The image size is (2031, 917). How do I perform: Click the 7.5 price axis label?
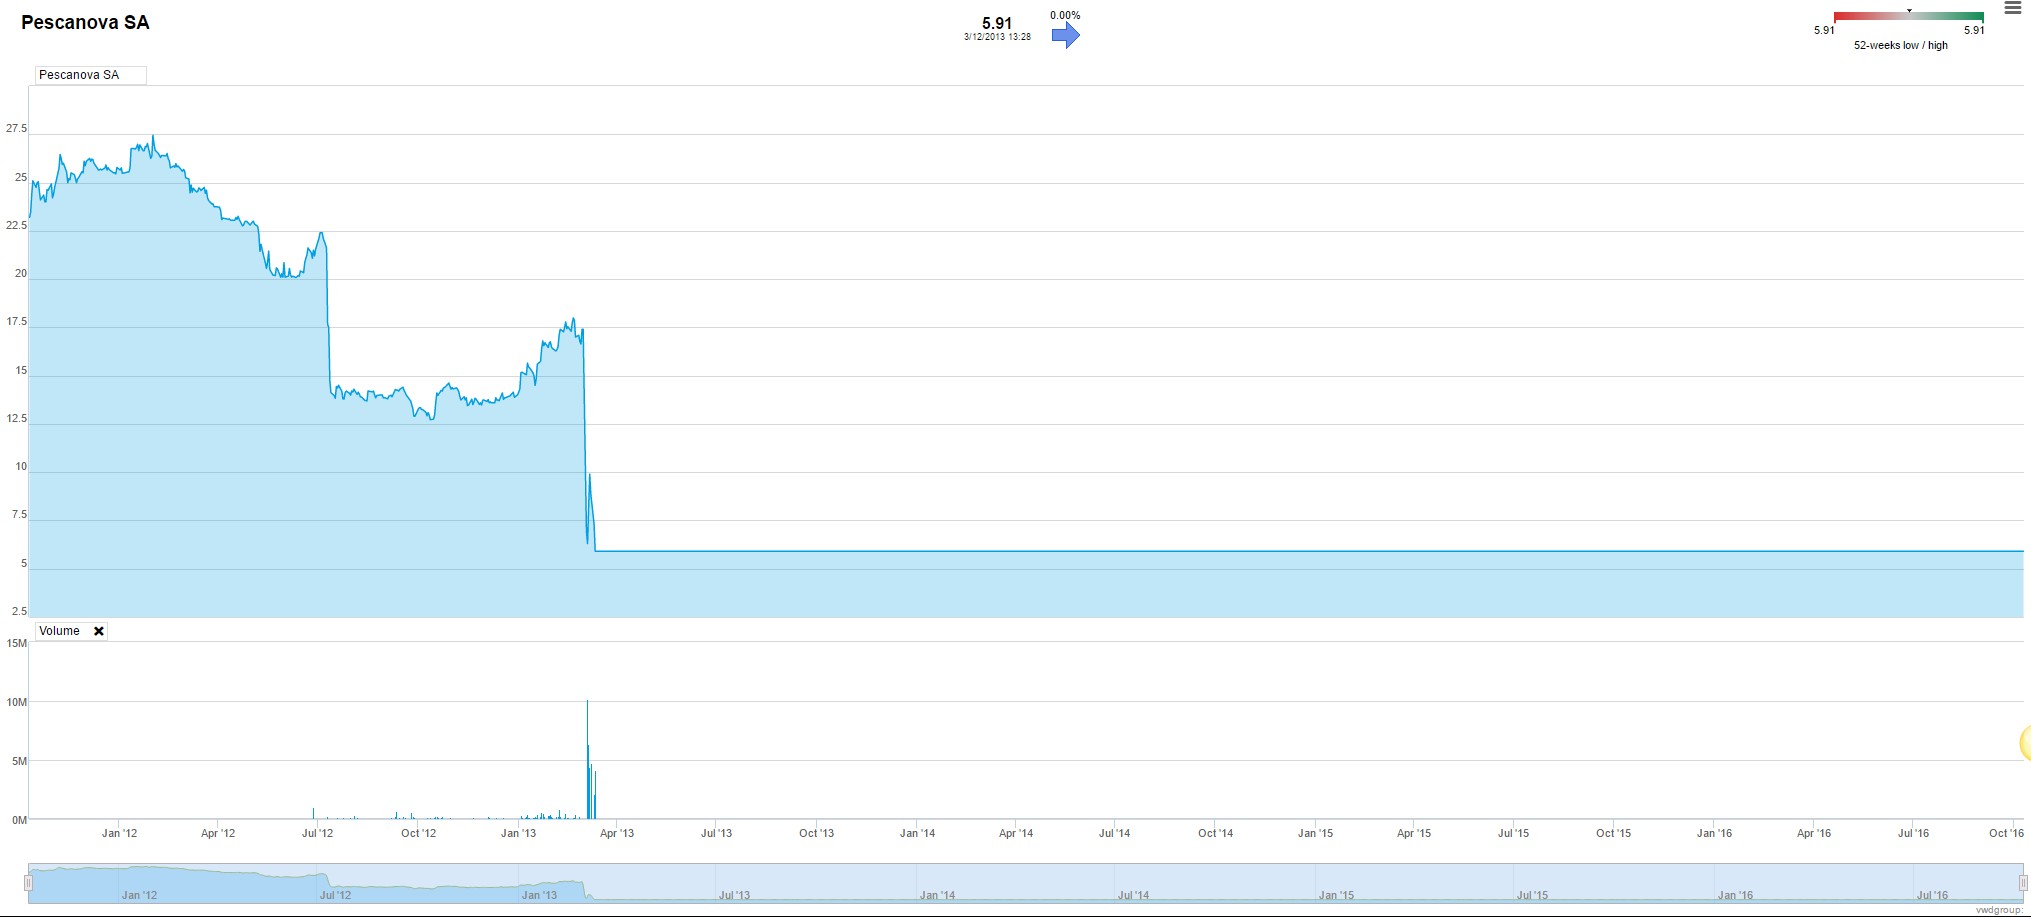tap(19, 515)
